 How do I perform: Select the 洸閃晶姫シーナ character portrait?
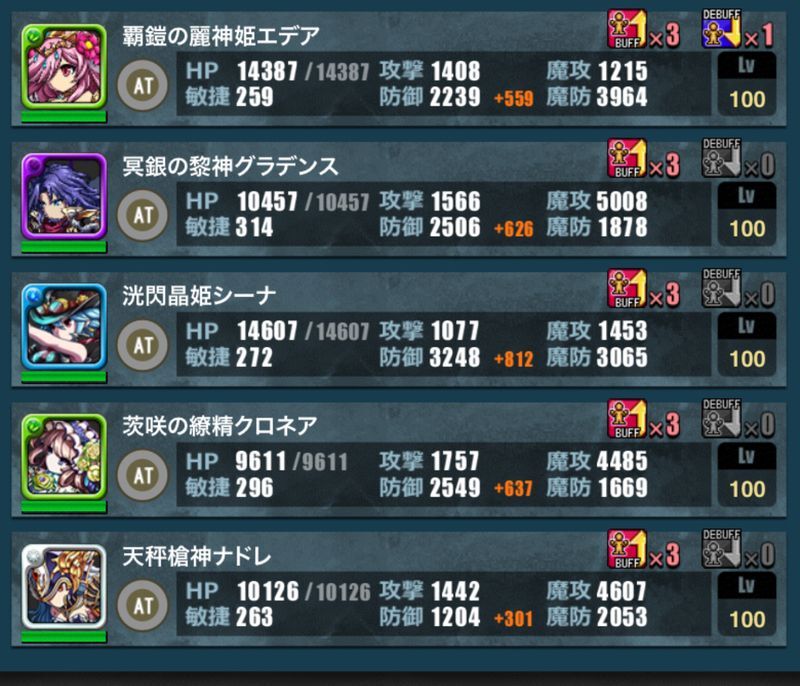[64, 326]
